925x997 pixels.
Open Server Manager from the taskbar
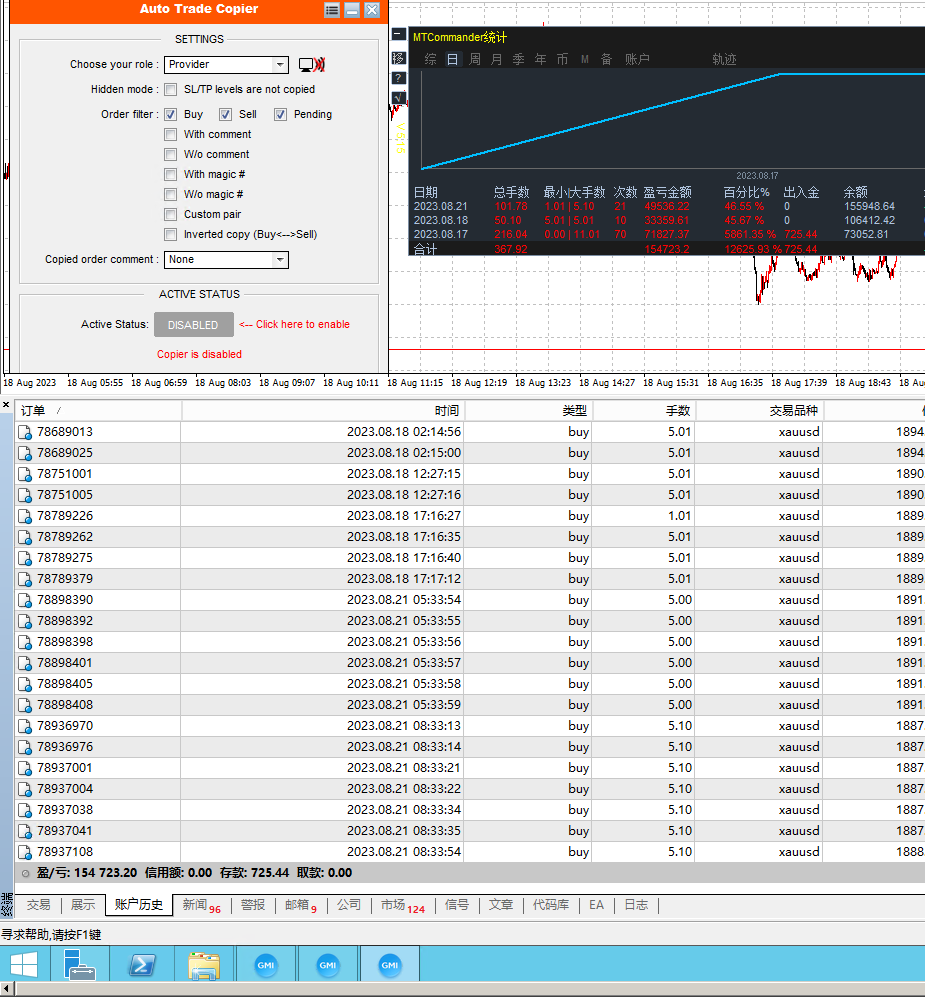[80, 965]
